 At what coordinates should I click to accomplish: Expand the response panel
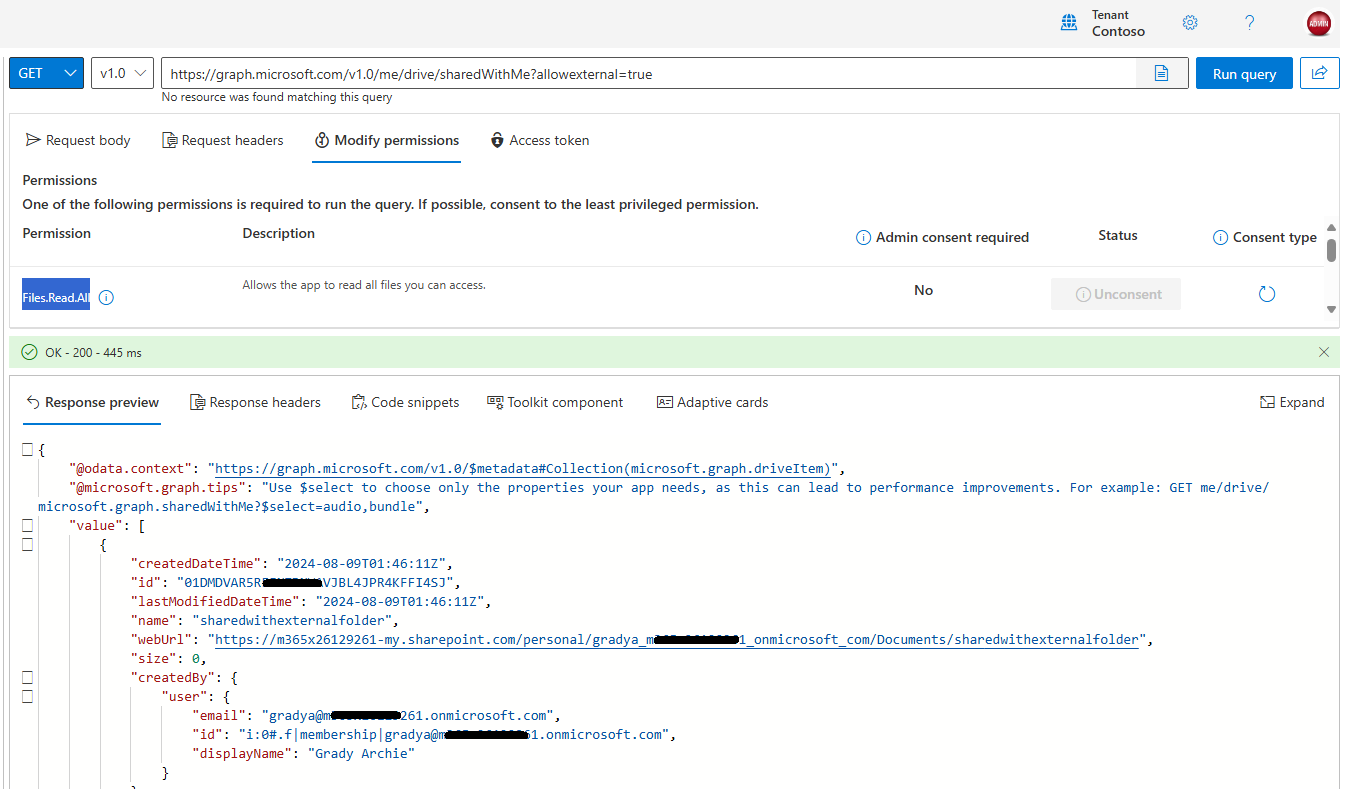(1292, 402)
